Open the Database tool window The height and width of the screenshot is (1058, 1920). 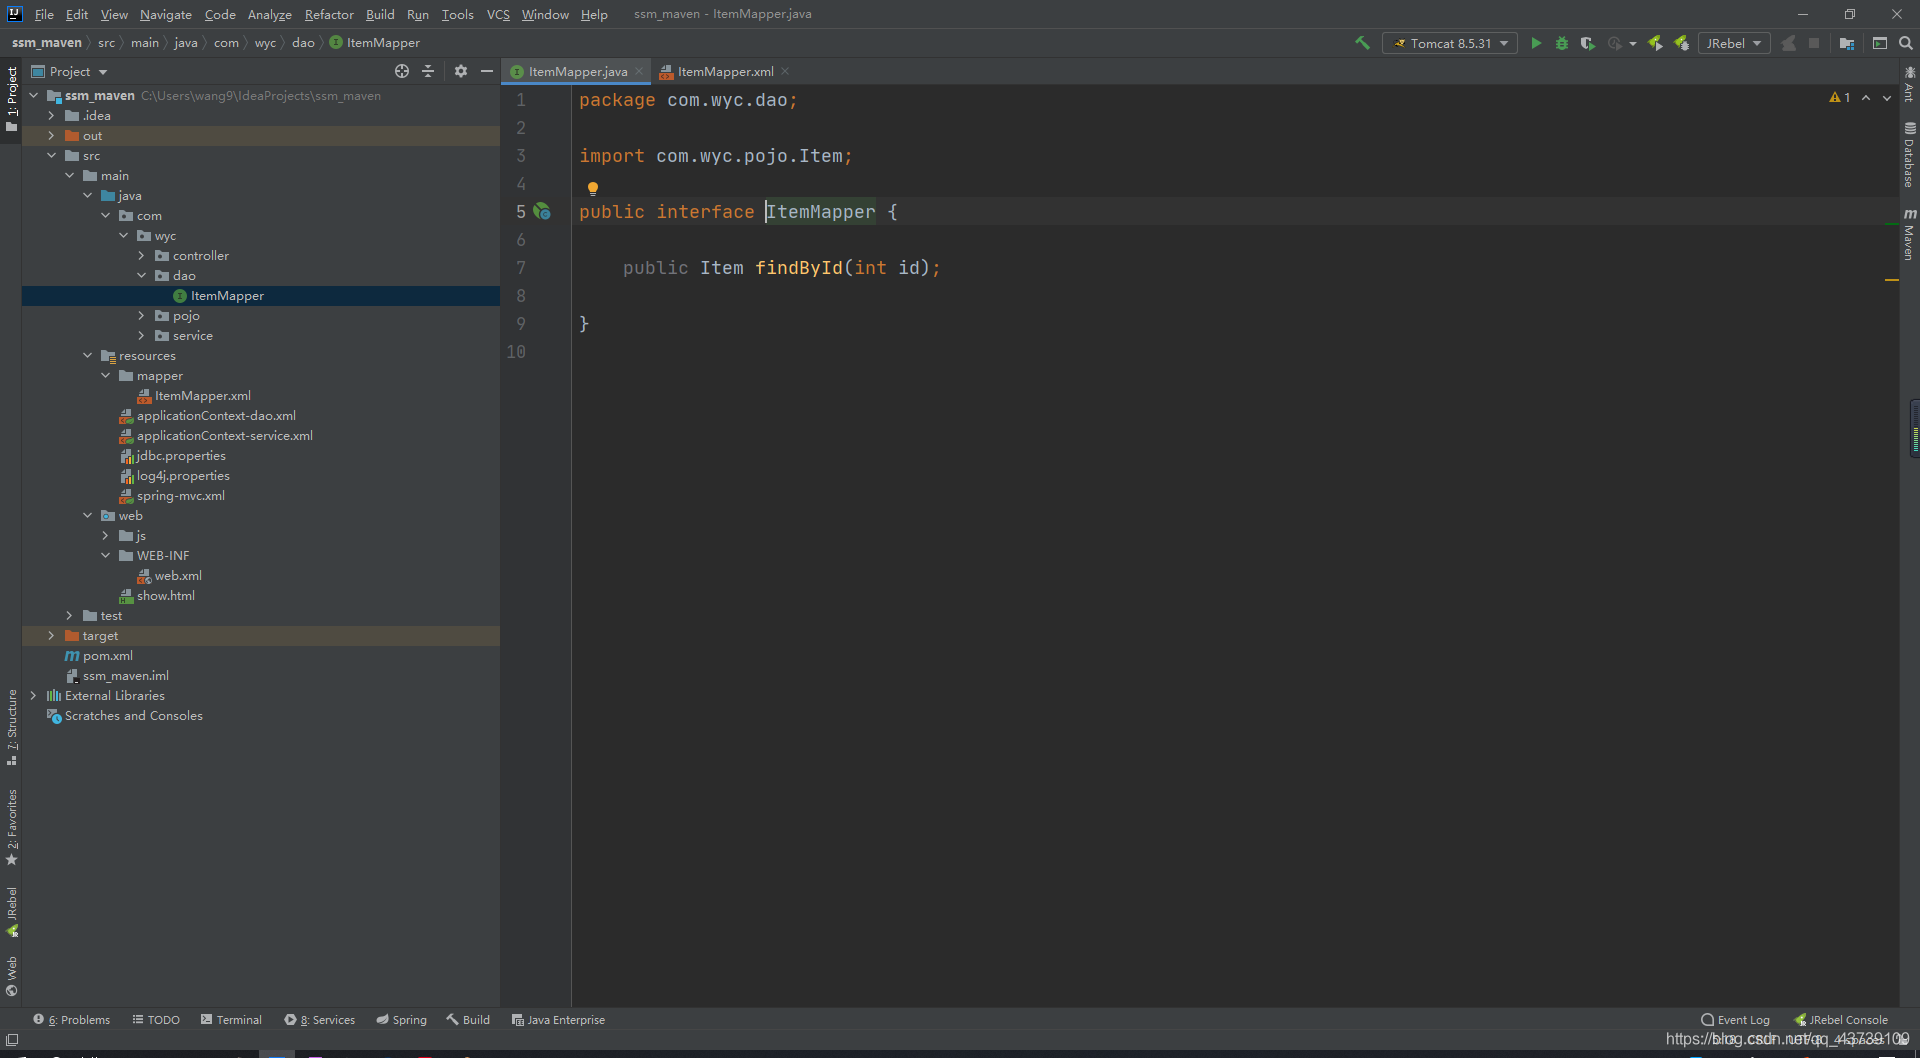(x=1909, y=155)
